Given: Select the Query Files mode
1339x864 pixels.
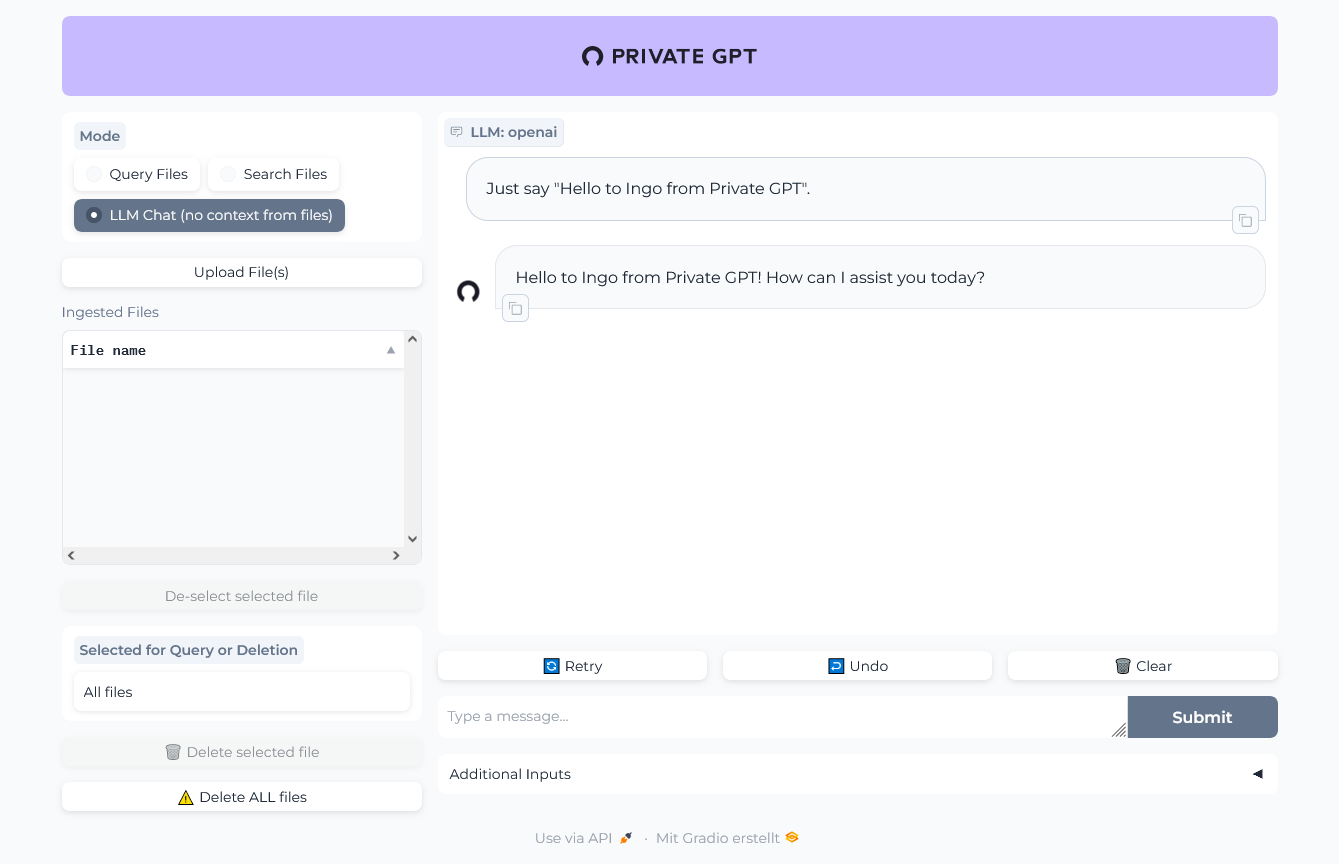Looking at the screenshot, I should (137, 174).
